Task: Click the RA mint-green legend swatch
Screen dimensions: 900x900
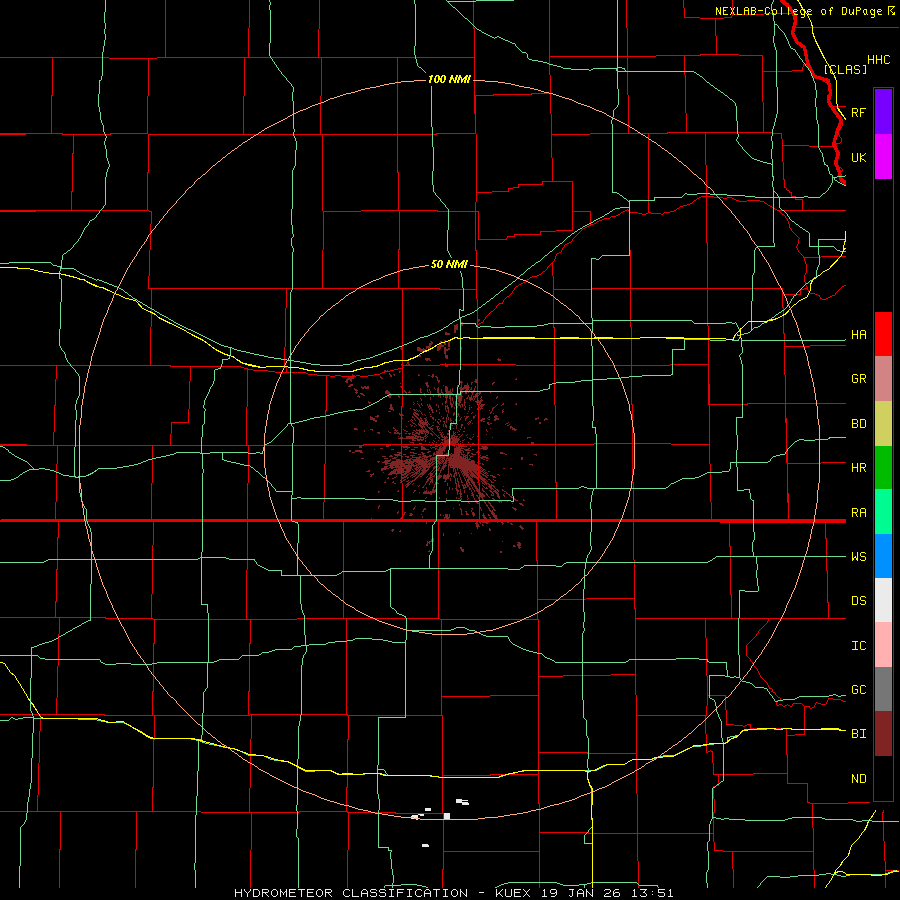Action: coord(883,512)
